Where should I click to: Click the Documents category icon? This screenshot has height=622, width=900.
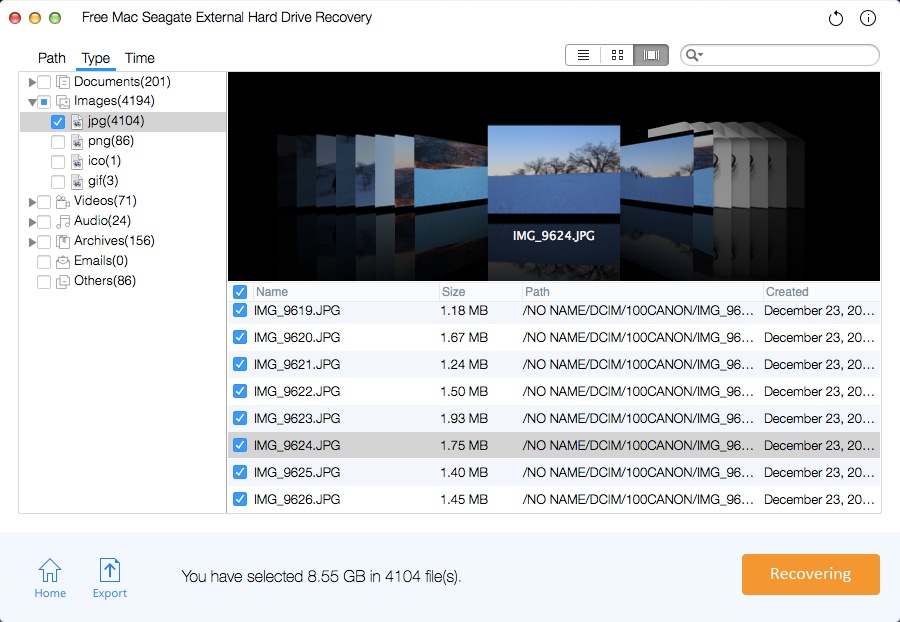[63, 82]
